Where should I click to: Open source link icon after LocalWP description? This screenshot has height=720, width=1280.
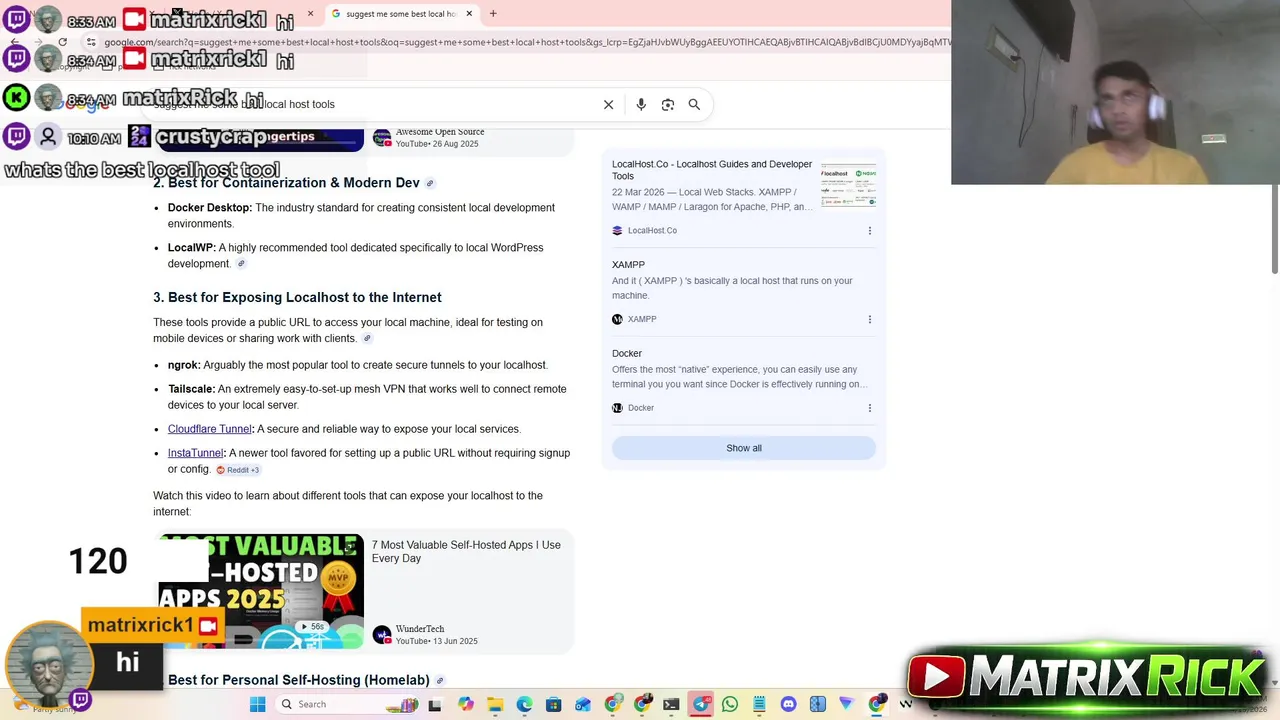(x=241, y=264)
